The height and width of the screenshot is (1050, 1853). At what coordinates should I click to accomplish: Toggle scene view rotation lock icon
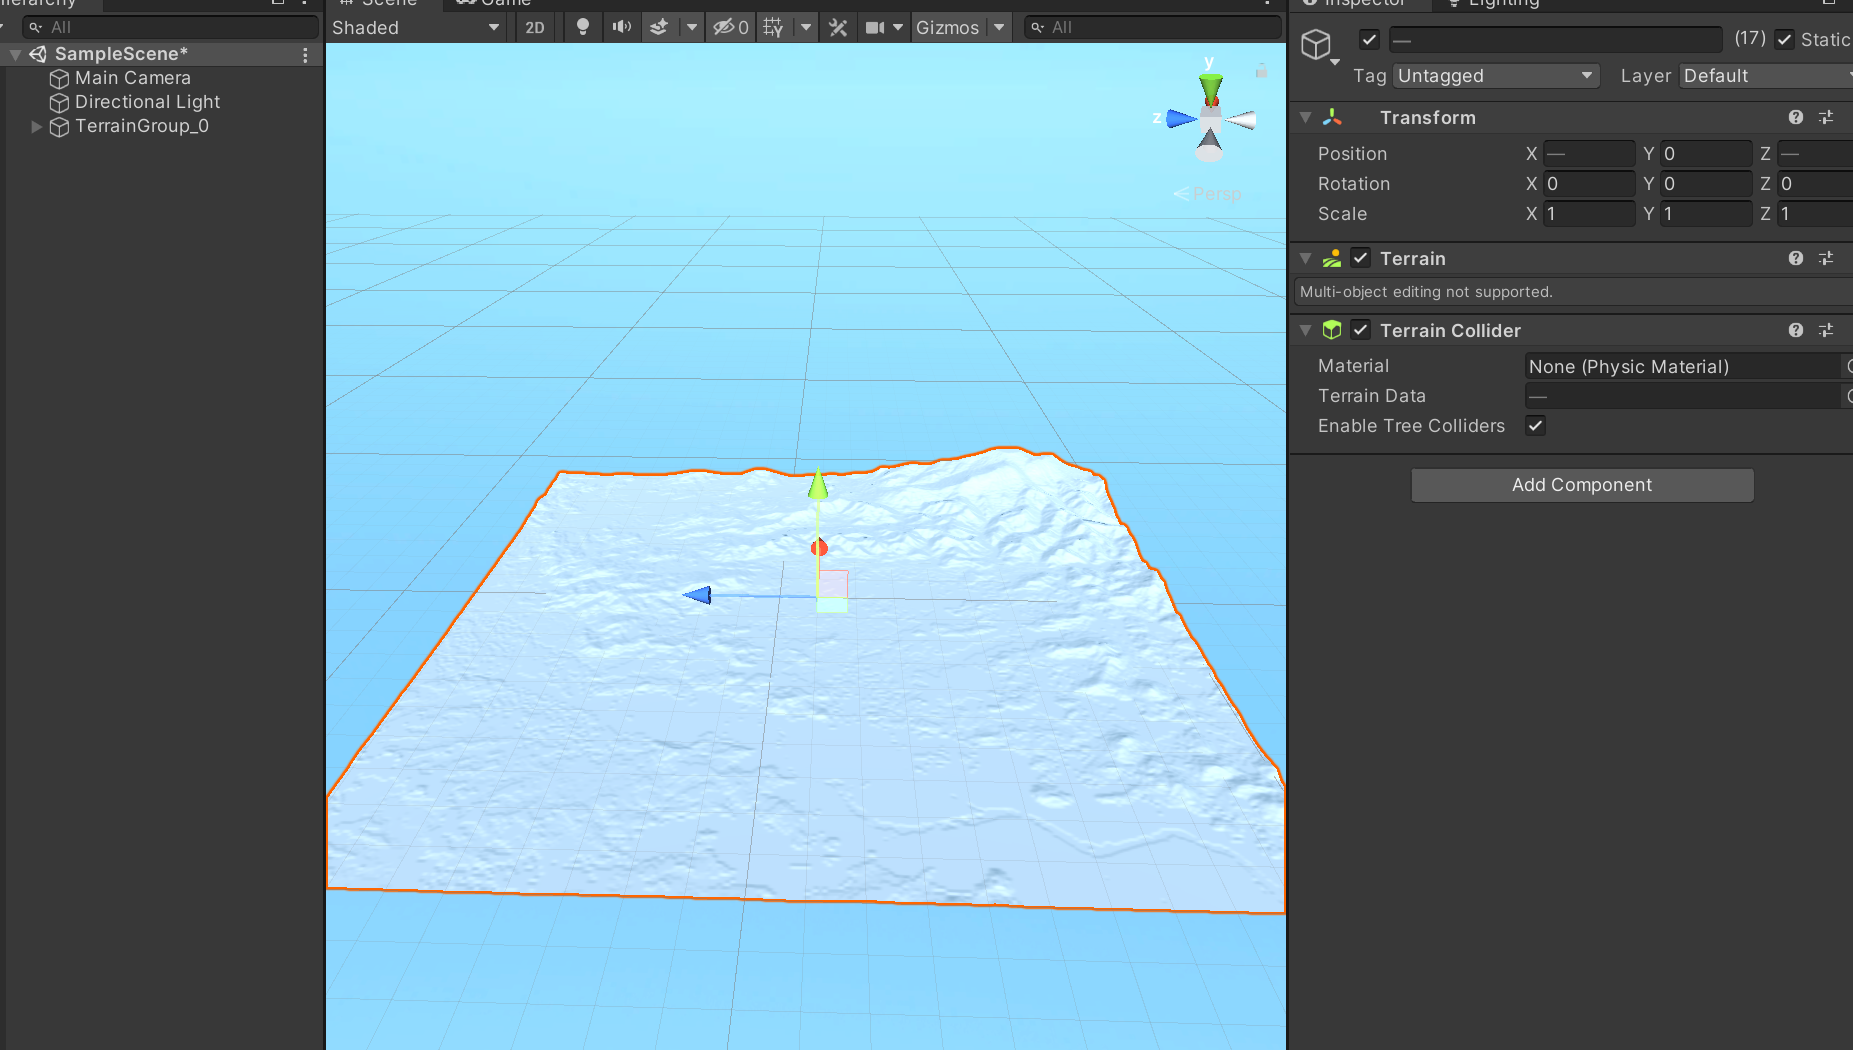tap(1262, 71)
